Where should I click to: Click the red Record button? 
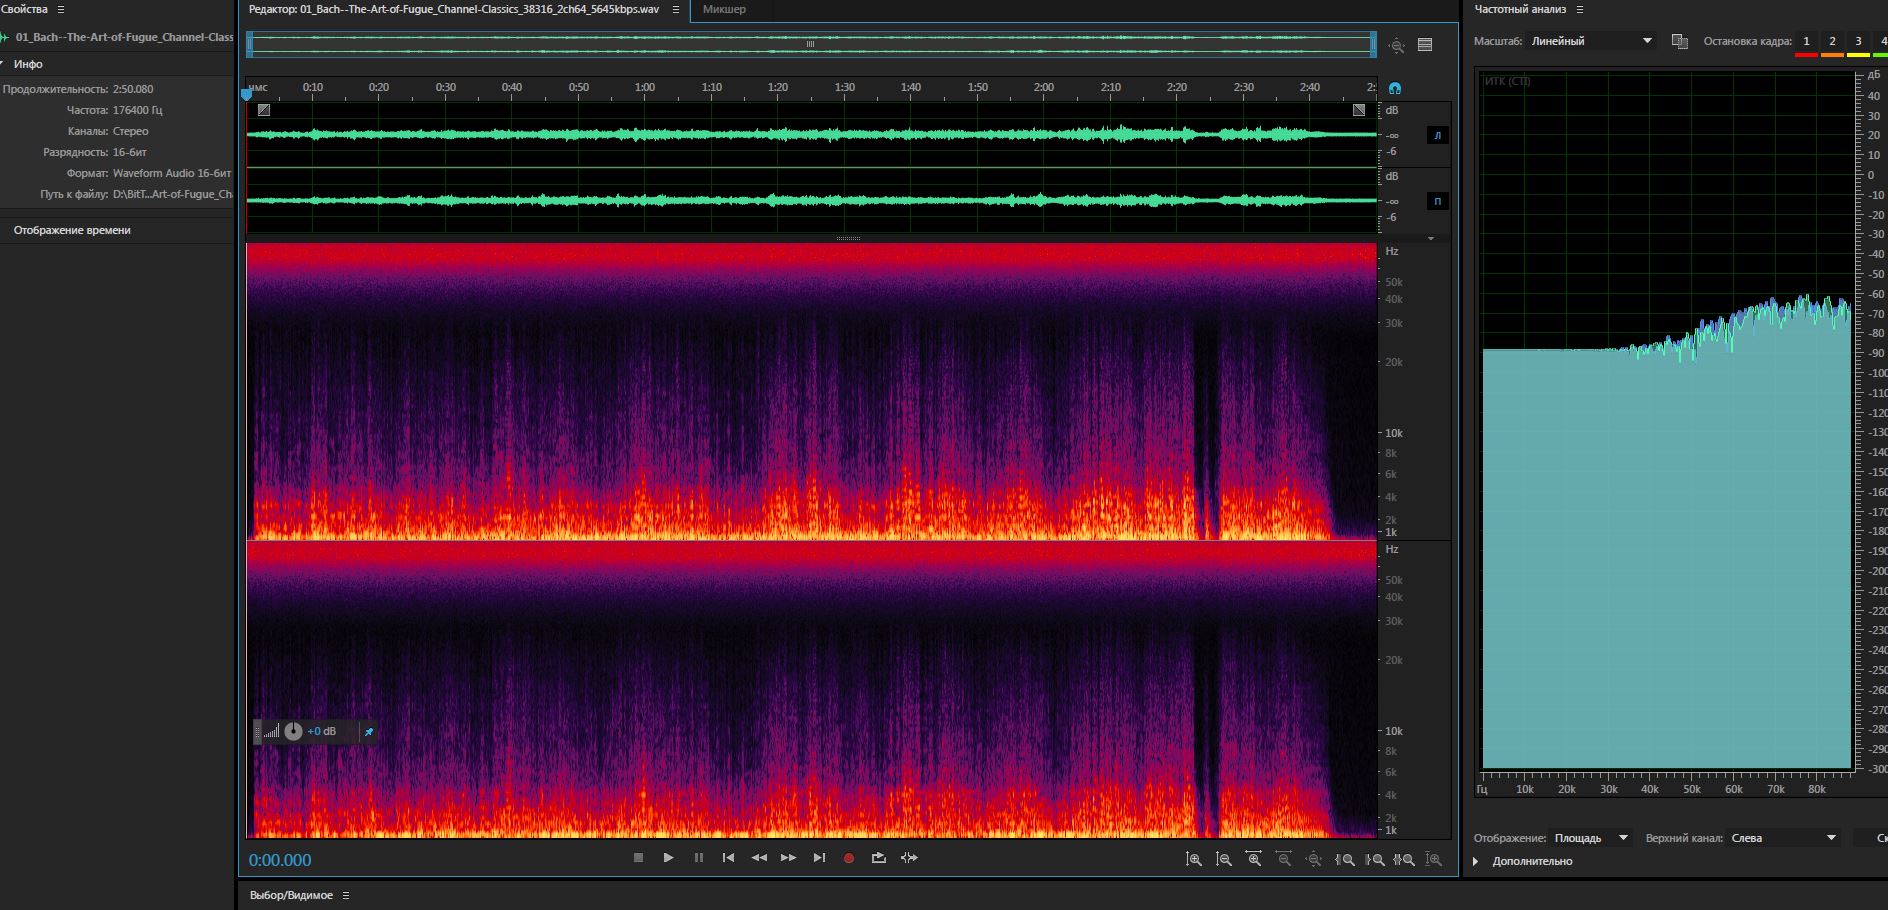849,858
